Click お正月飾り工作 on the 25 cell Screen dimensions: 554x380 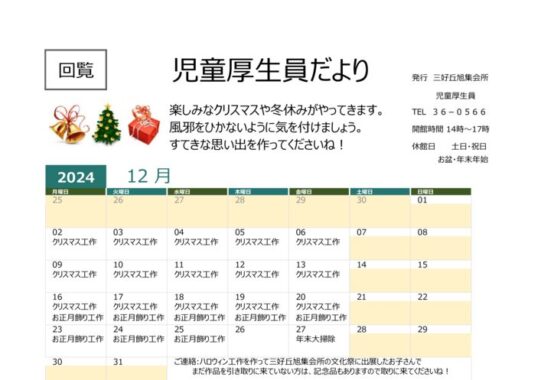(x=200, y=339)
